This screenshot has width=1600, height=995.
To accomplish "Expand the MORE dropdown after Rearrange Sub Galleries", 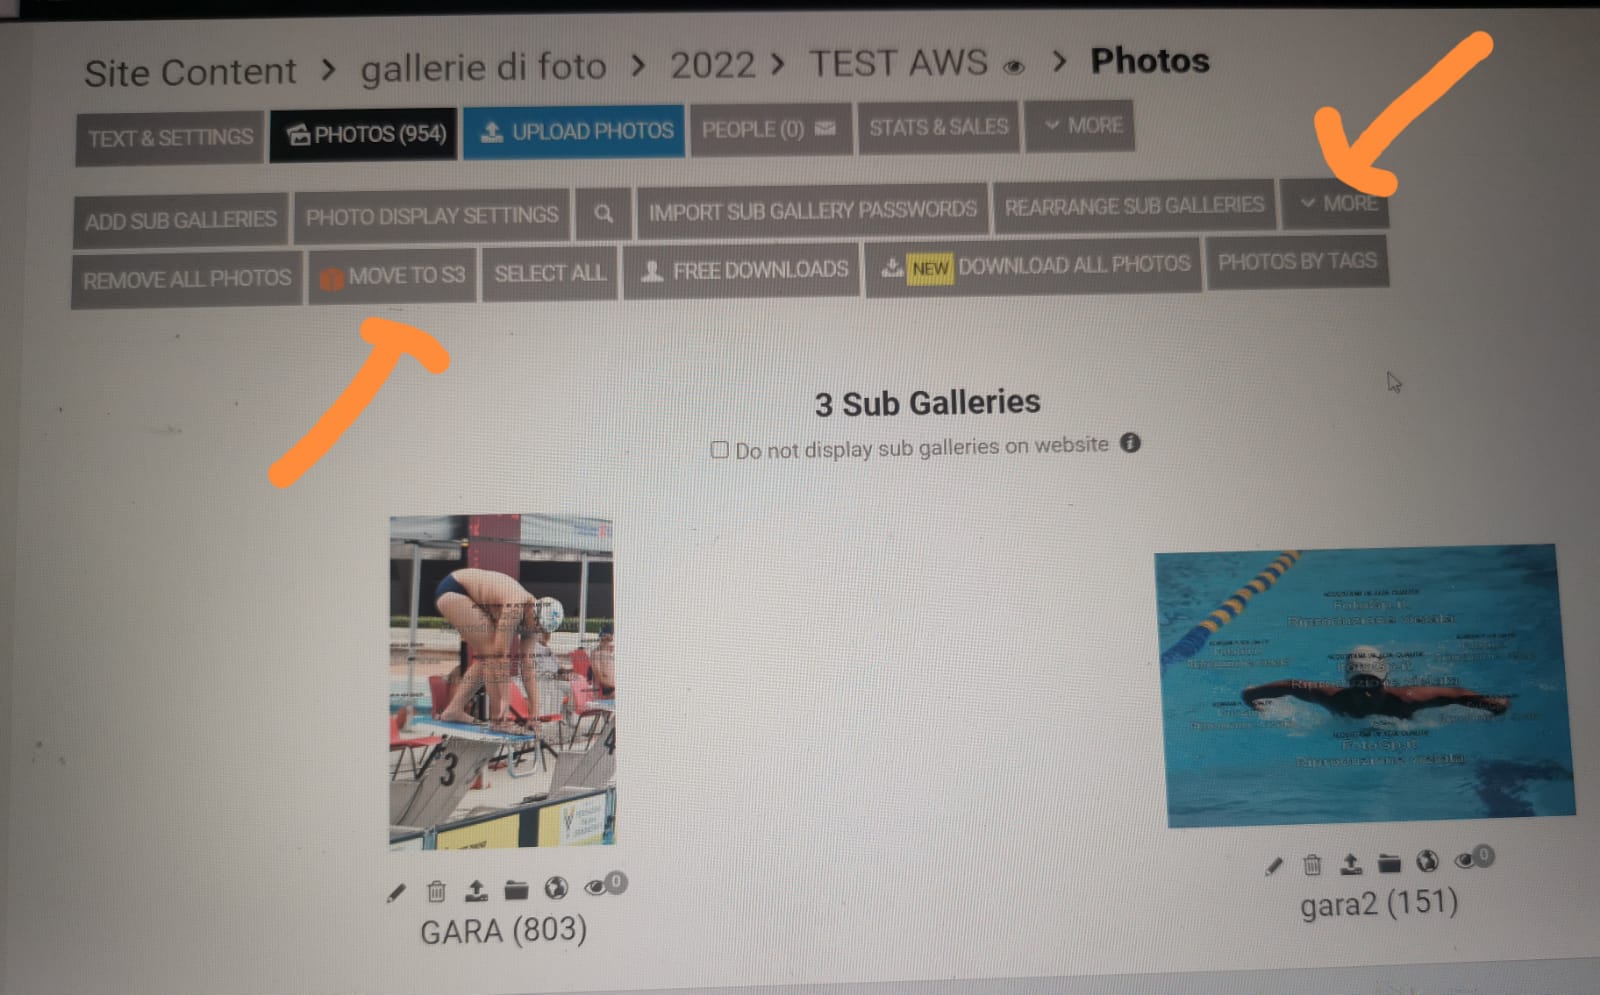I will (x=1335, y=203).
